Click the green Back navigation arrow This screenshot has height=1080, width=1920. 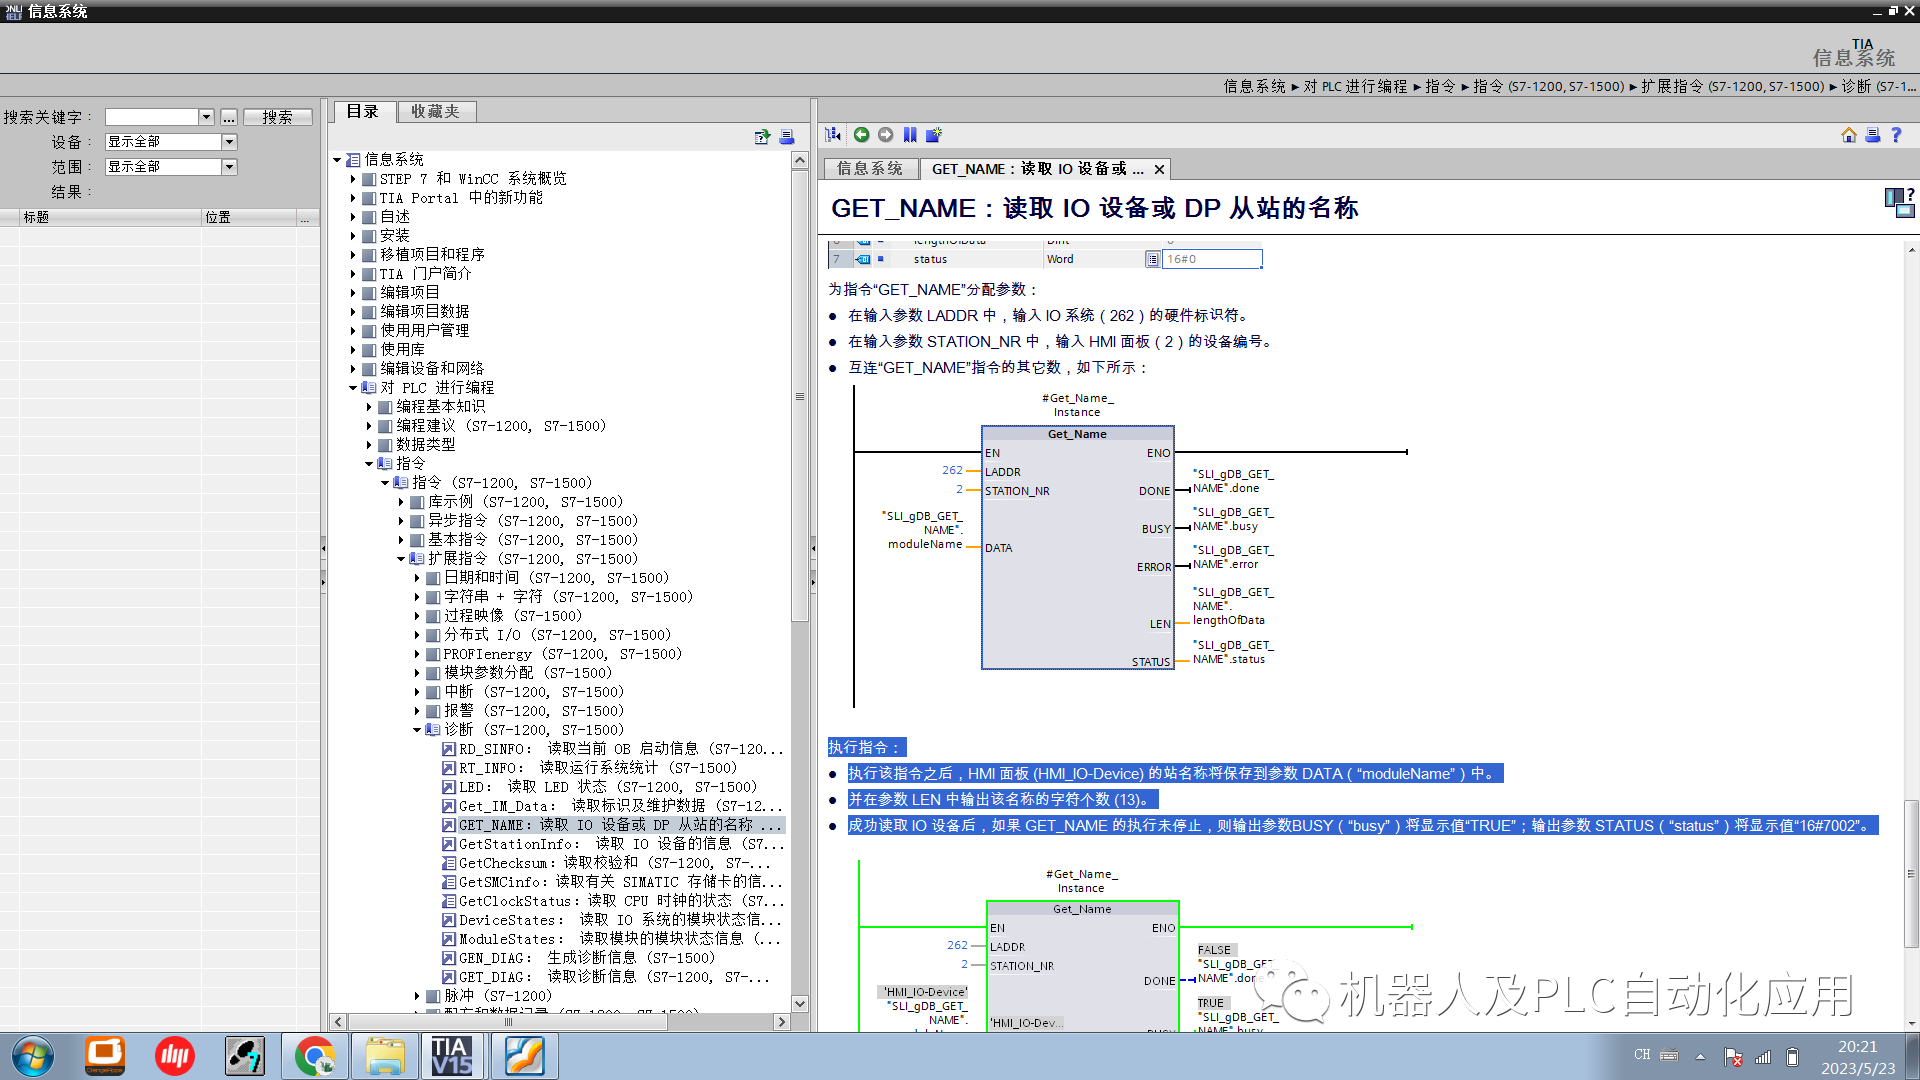861,134
